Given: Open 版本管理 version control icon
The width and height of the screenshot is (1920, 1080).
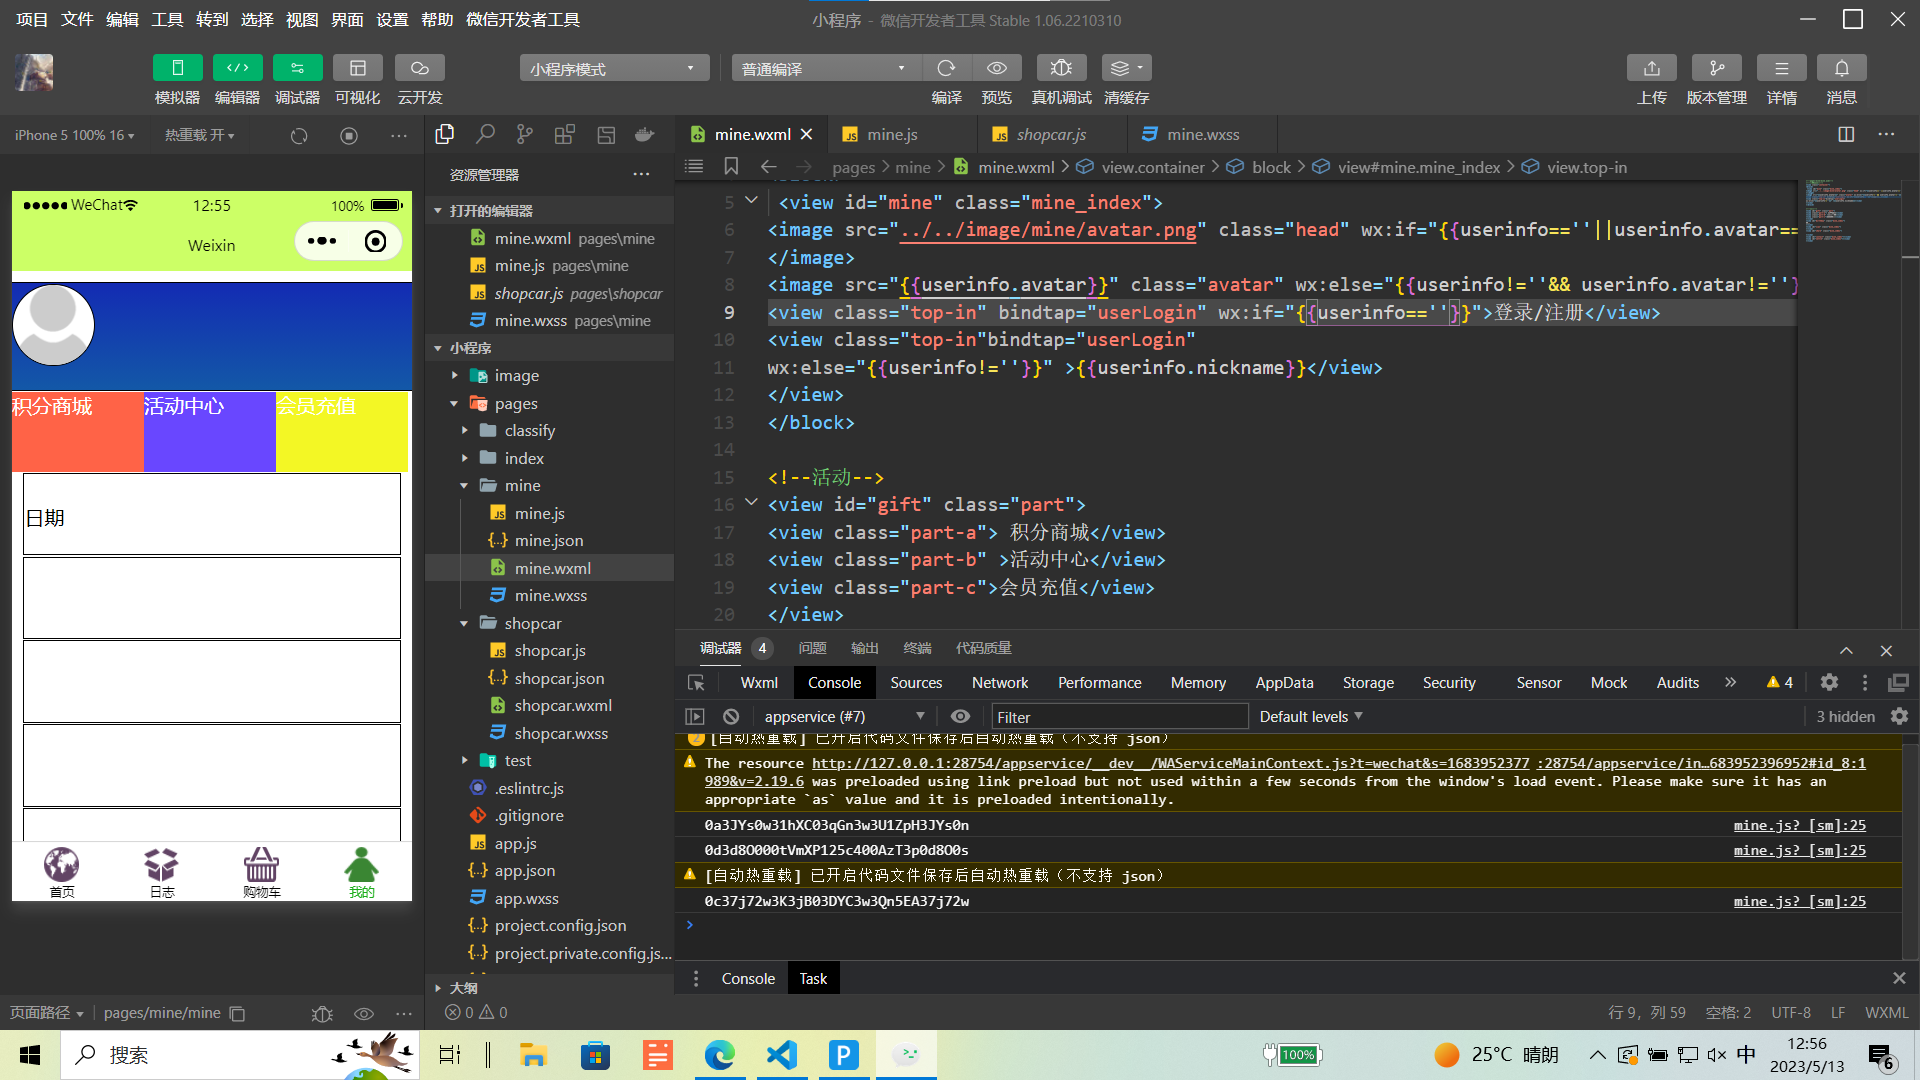Looking at the screenshot, I should click(x=1716, y=68).
